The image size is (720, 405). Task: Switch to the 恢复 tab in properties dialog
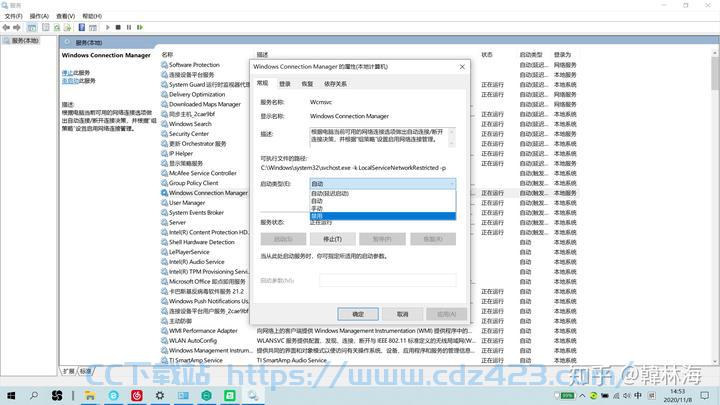(x=307, y=84)
